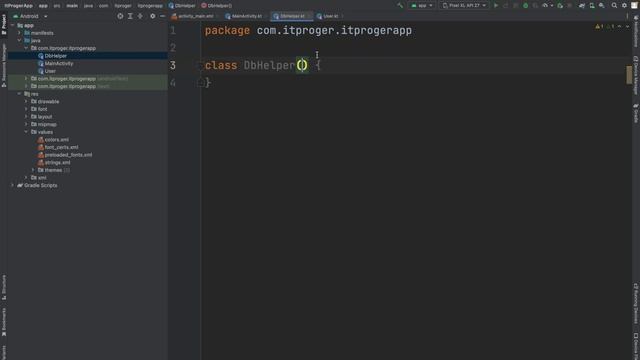Open the SDK Manager toolbar icon

point(602,6)
